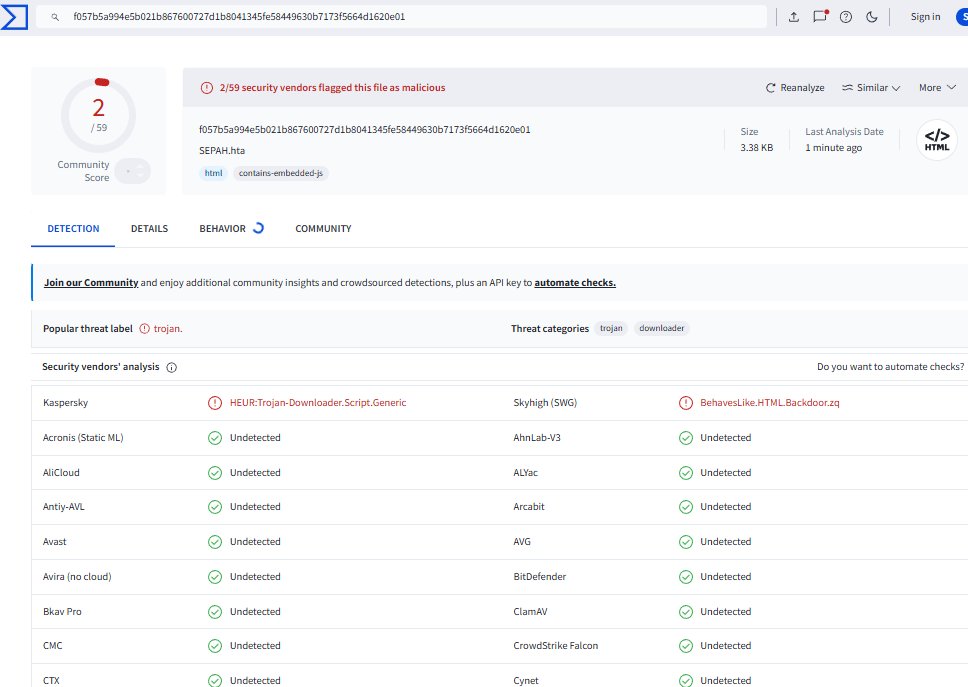
Task: Click the Kaspersky malicious alert icon
Action: [215, 403]
